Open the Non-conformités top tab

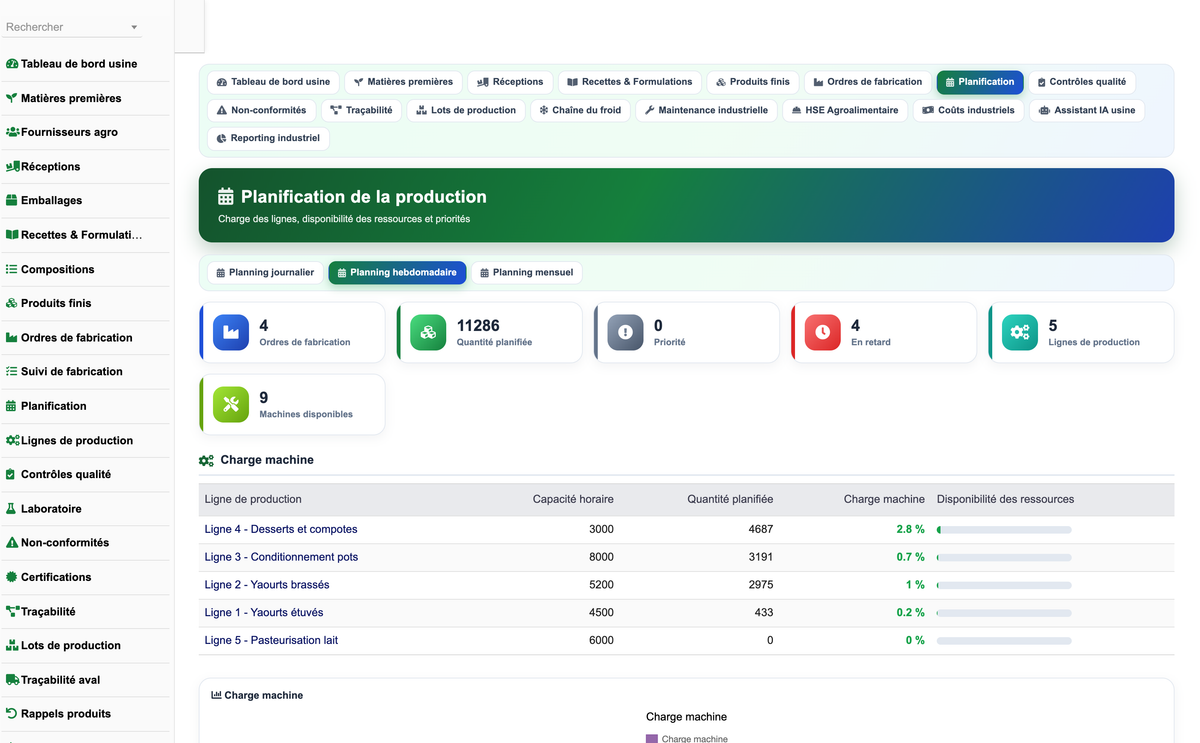pyautogui.click(x=262, y=110)
